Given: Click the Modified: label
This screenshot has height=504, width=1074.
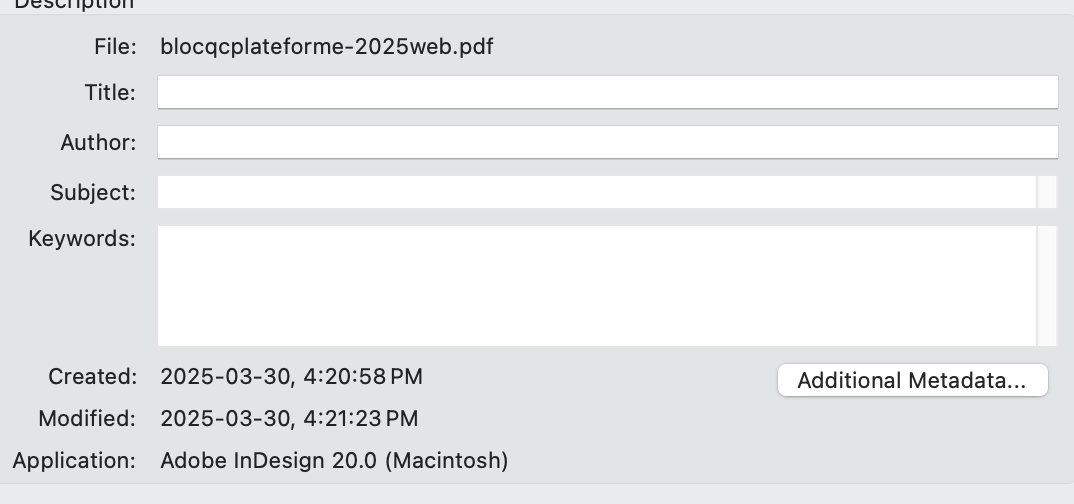Looking at the screenshot, I should 87,418.
